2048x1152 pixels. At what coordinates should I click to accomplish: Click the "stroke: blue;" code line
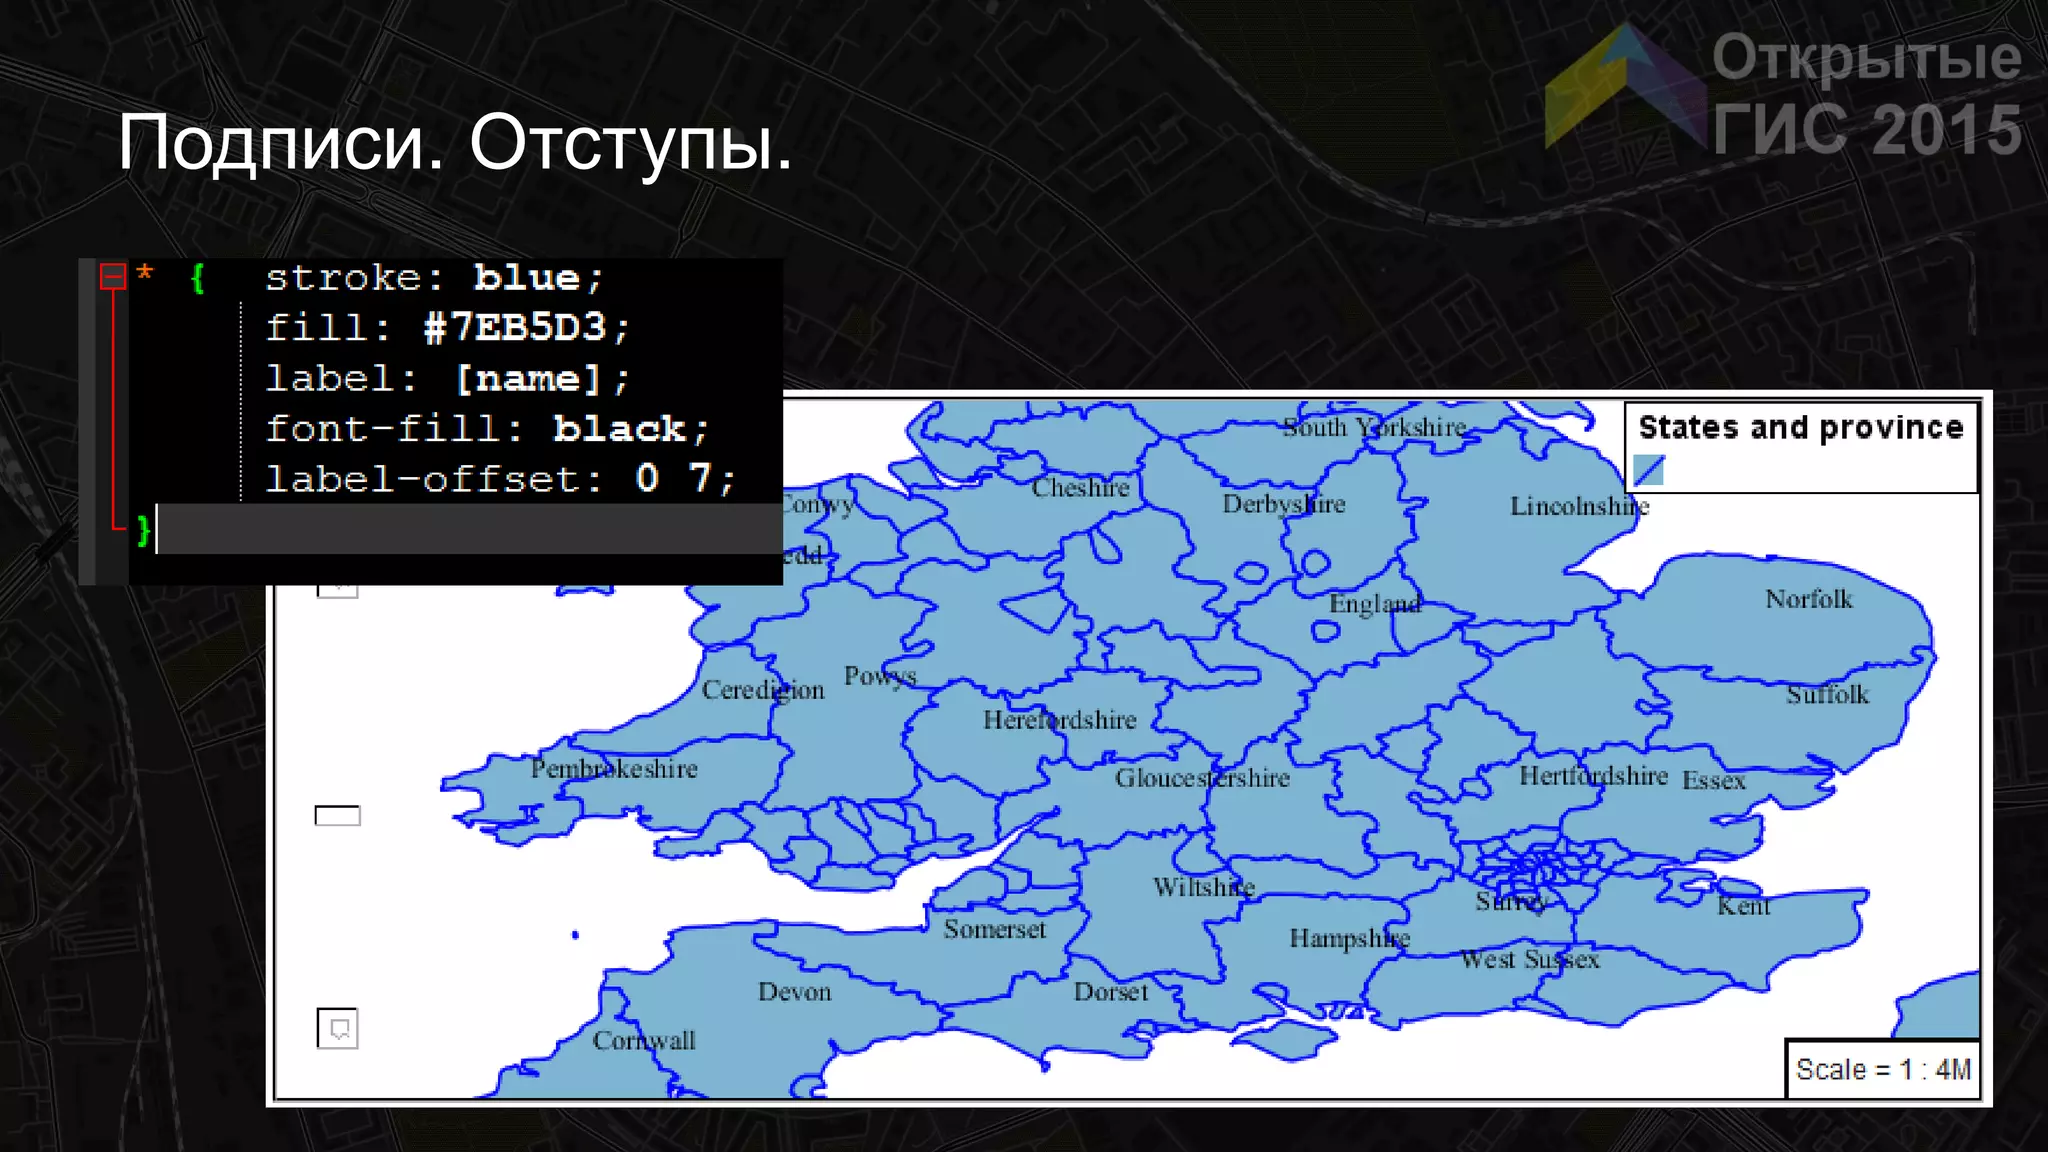(434, 278)
